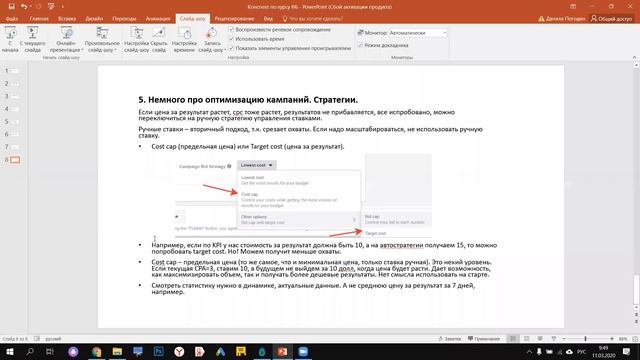Click fit slide to window icon

[635, 339]
